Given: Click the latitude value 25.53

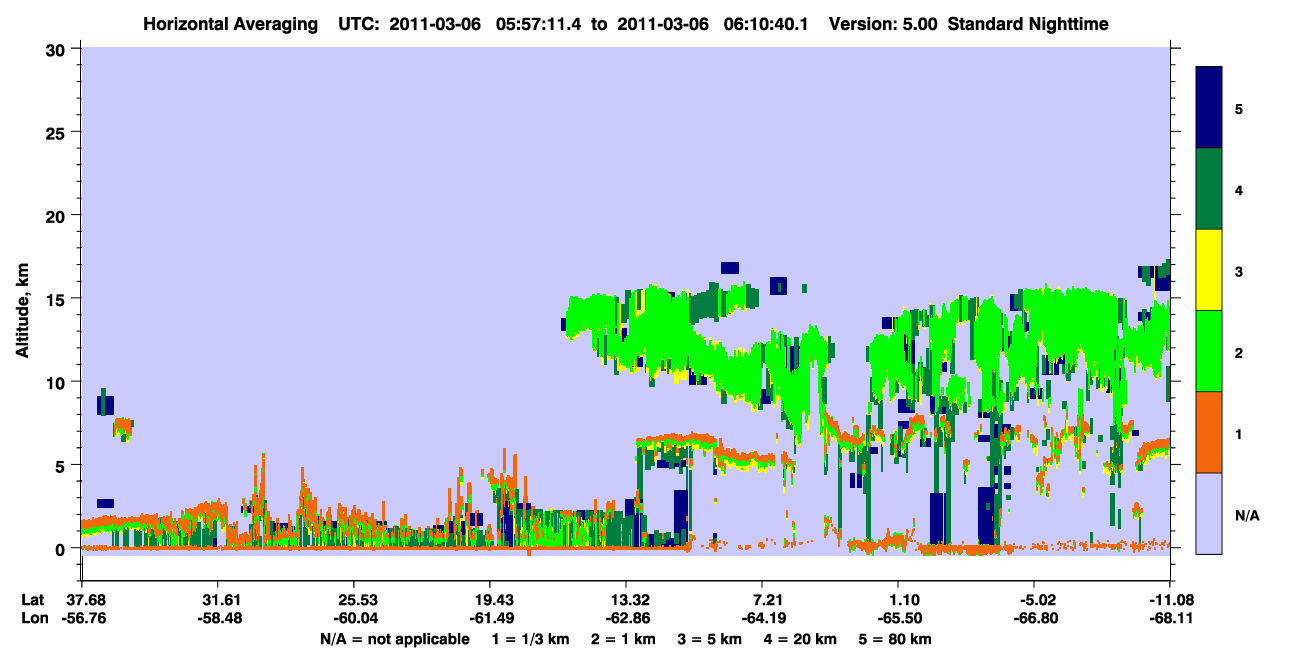Looking at the screenshot, I should tap(353, 600).
